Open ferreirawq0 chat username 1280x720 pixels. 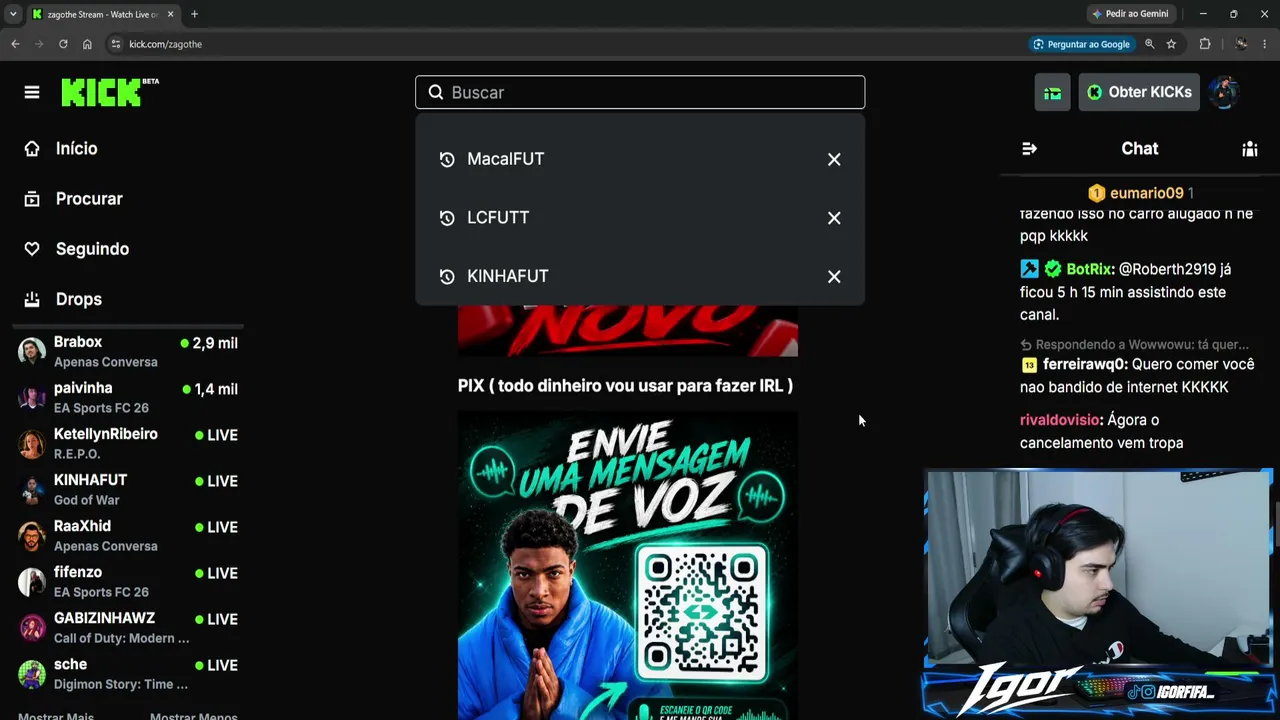click(1085, 364)
